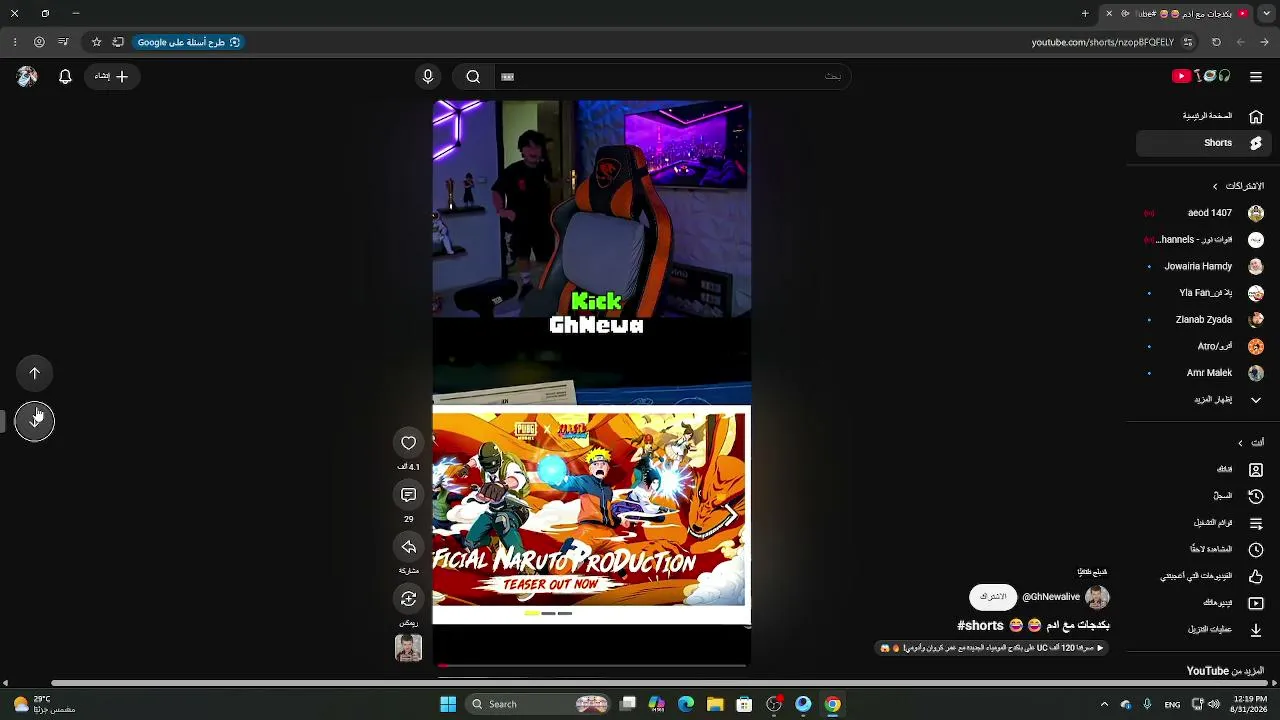1280x720 pixels.
Task: Open the @GhNewalive channel handle link
Action: click(1051, 597)
